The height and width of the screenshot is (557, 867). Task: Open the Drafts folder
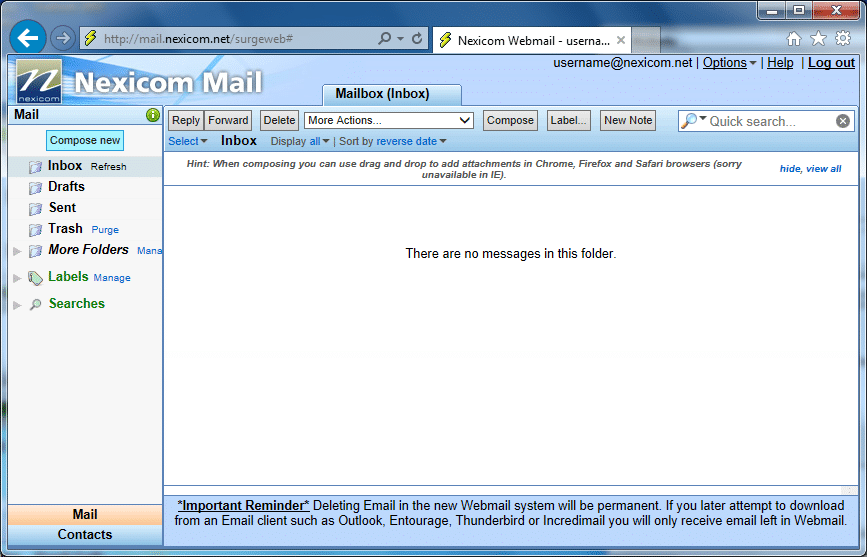(x=66, y=186)
